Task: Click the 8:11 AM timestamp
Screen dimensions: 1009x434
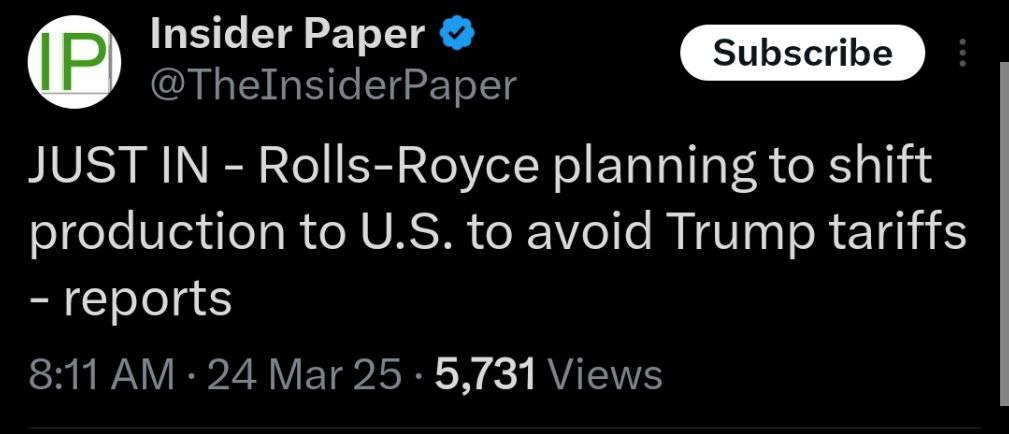Action: click(x=102, y=375)
